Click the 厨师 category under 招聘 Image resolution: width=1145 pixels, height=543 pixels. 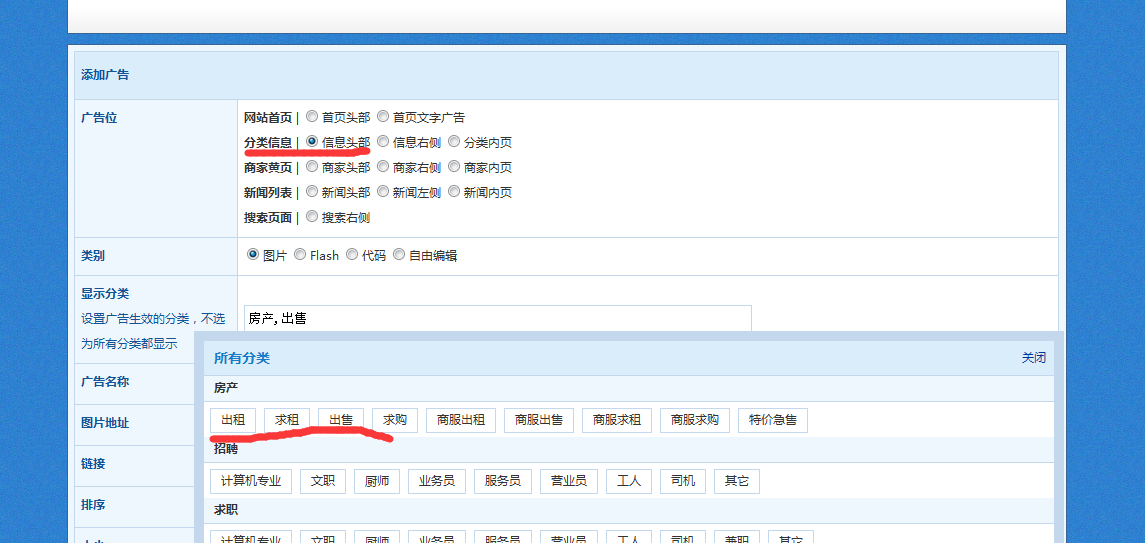click(377, 481)
